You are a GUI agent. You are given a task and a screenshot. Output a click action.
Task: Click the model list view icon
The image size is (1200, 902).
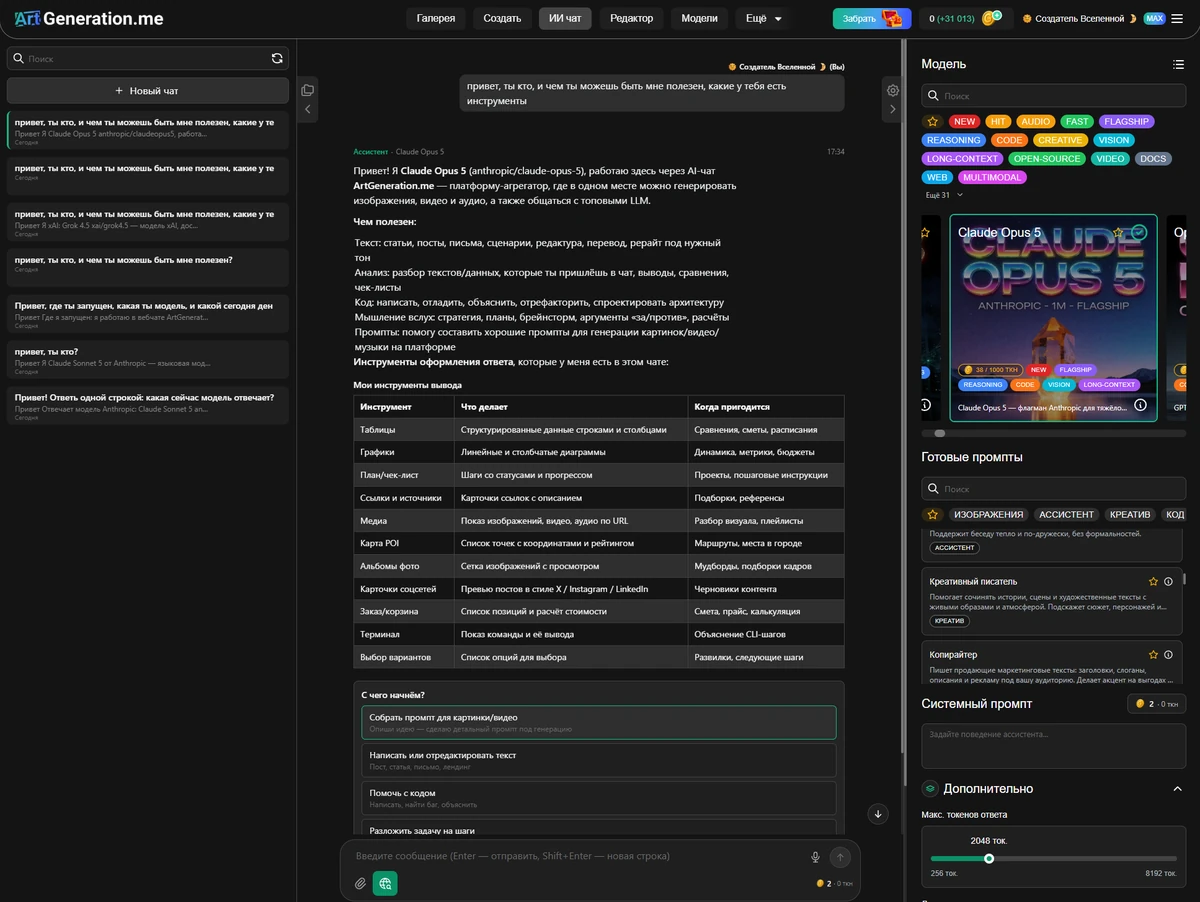1178,64
